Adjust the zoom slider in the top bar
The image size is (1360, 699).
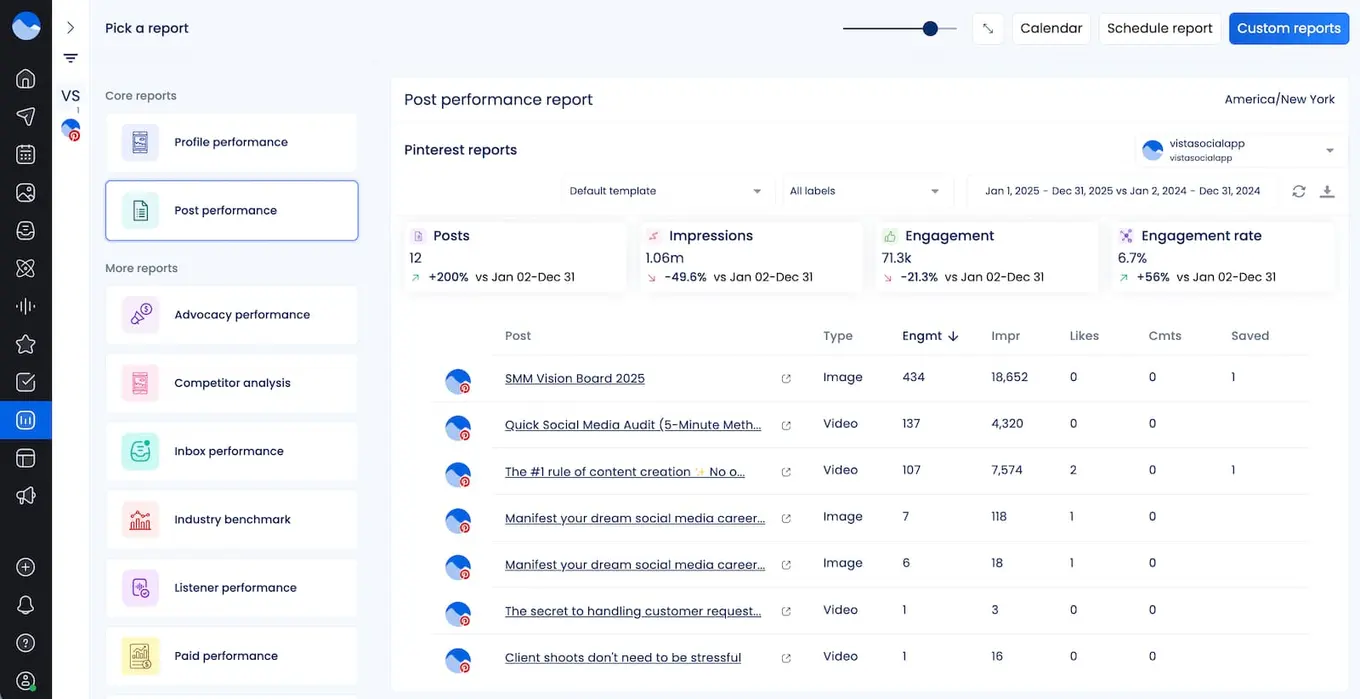tap(928, 29)
